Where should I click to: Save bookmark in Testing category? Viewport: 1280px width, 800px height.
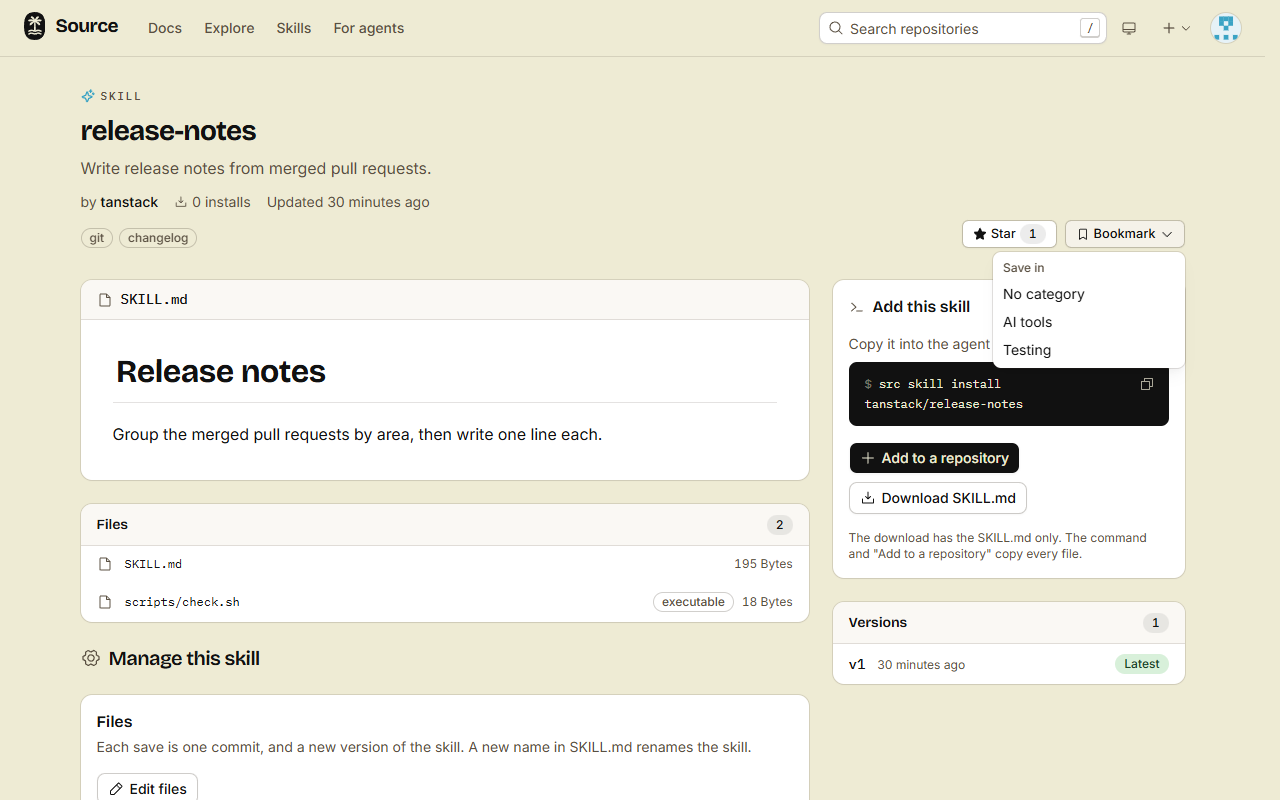coord(1089,350)
